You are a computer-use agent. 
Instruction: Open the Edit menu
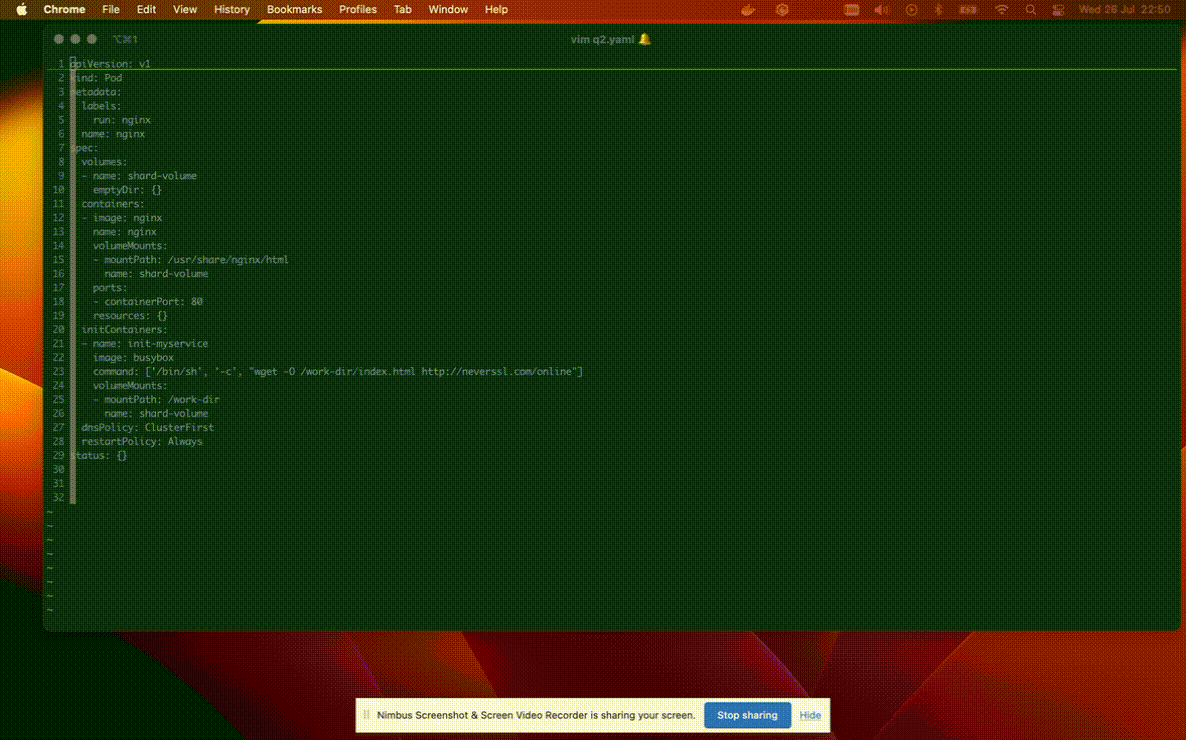pyautogui.click(x=146, y=9)
